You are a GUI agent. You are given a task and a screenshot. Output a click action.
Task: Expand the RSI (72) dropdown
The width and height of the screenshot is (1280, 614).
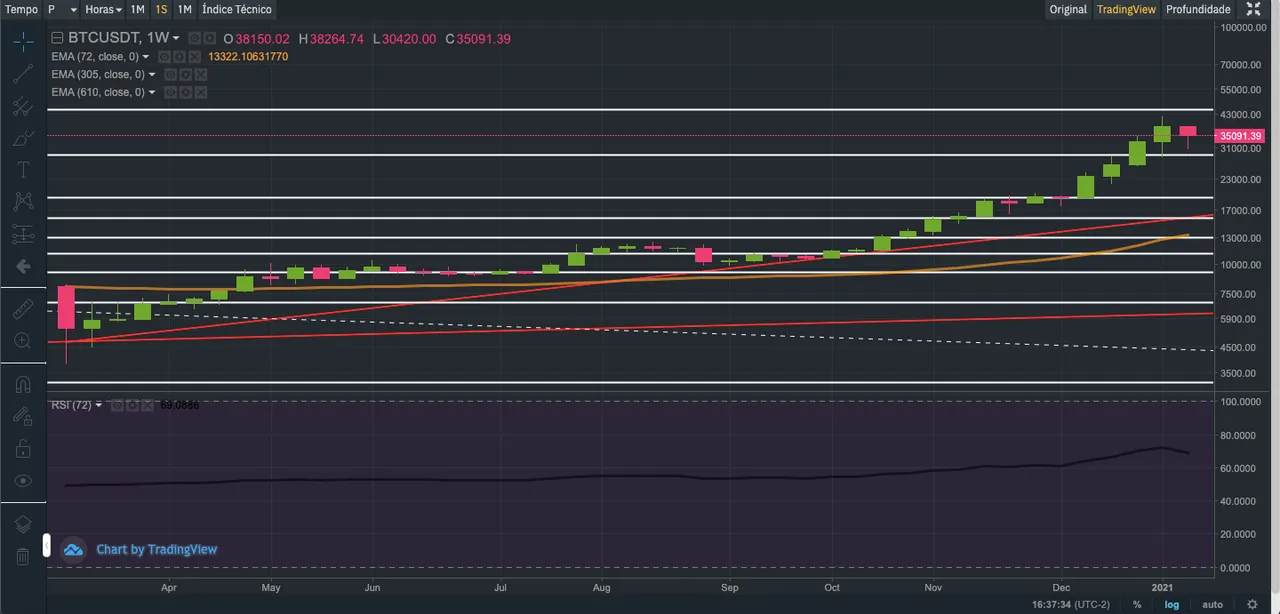pos(99,405)
